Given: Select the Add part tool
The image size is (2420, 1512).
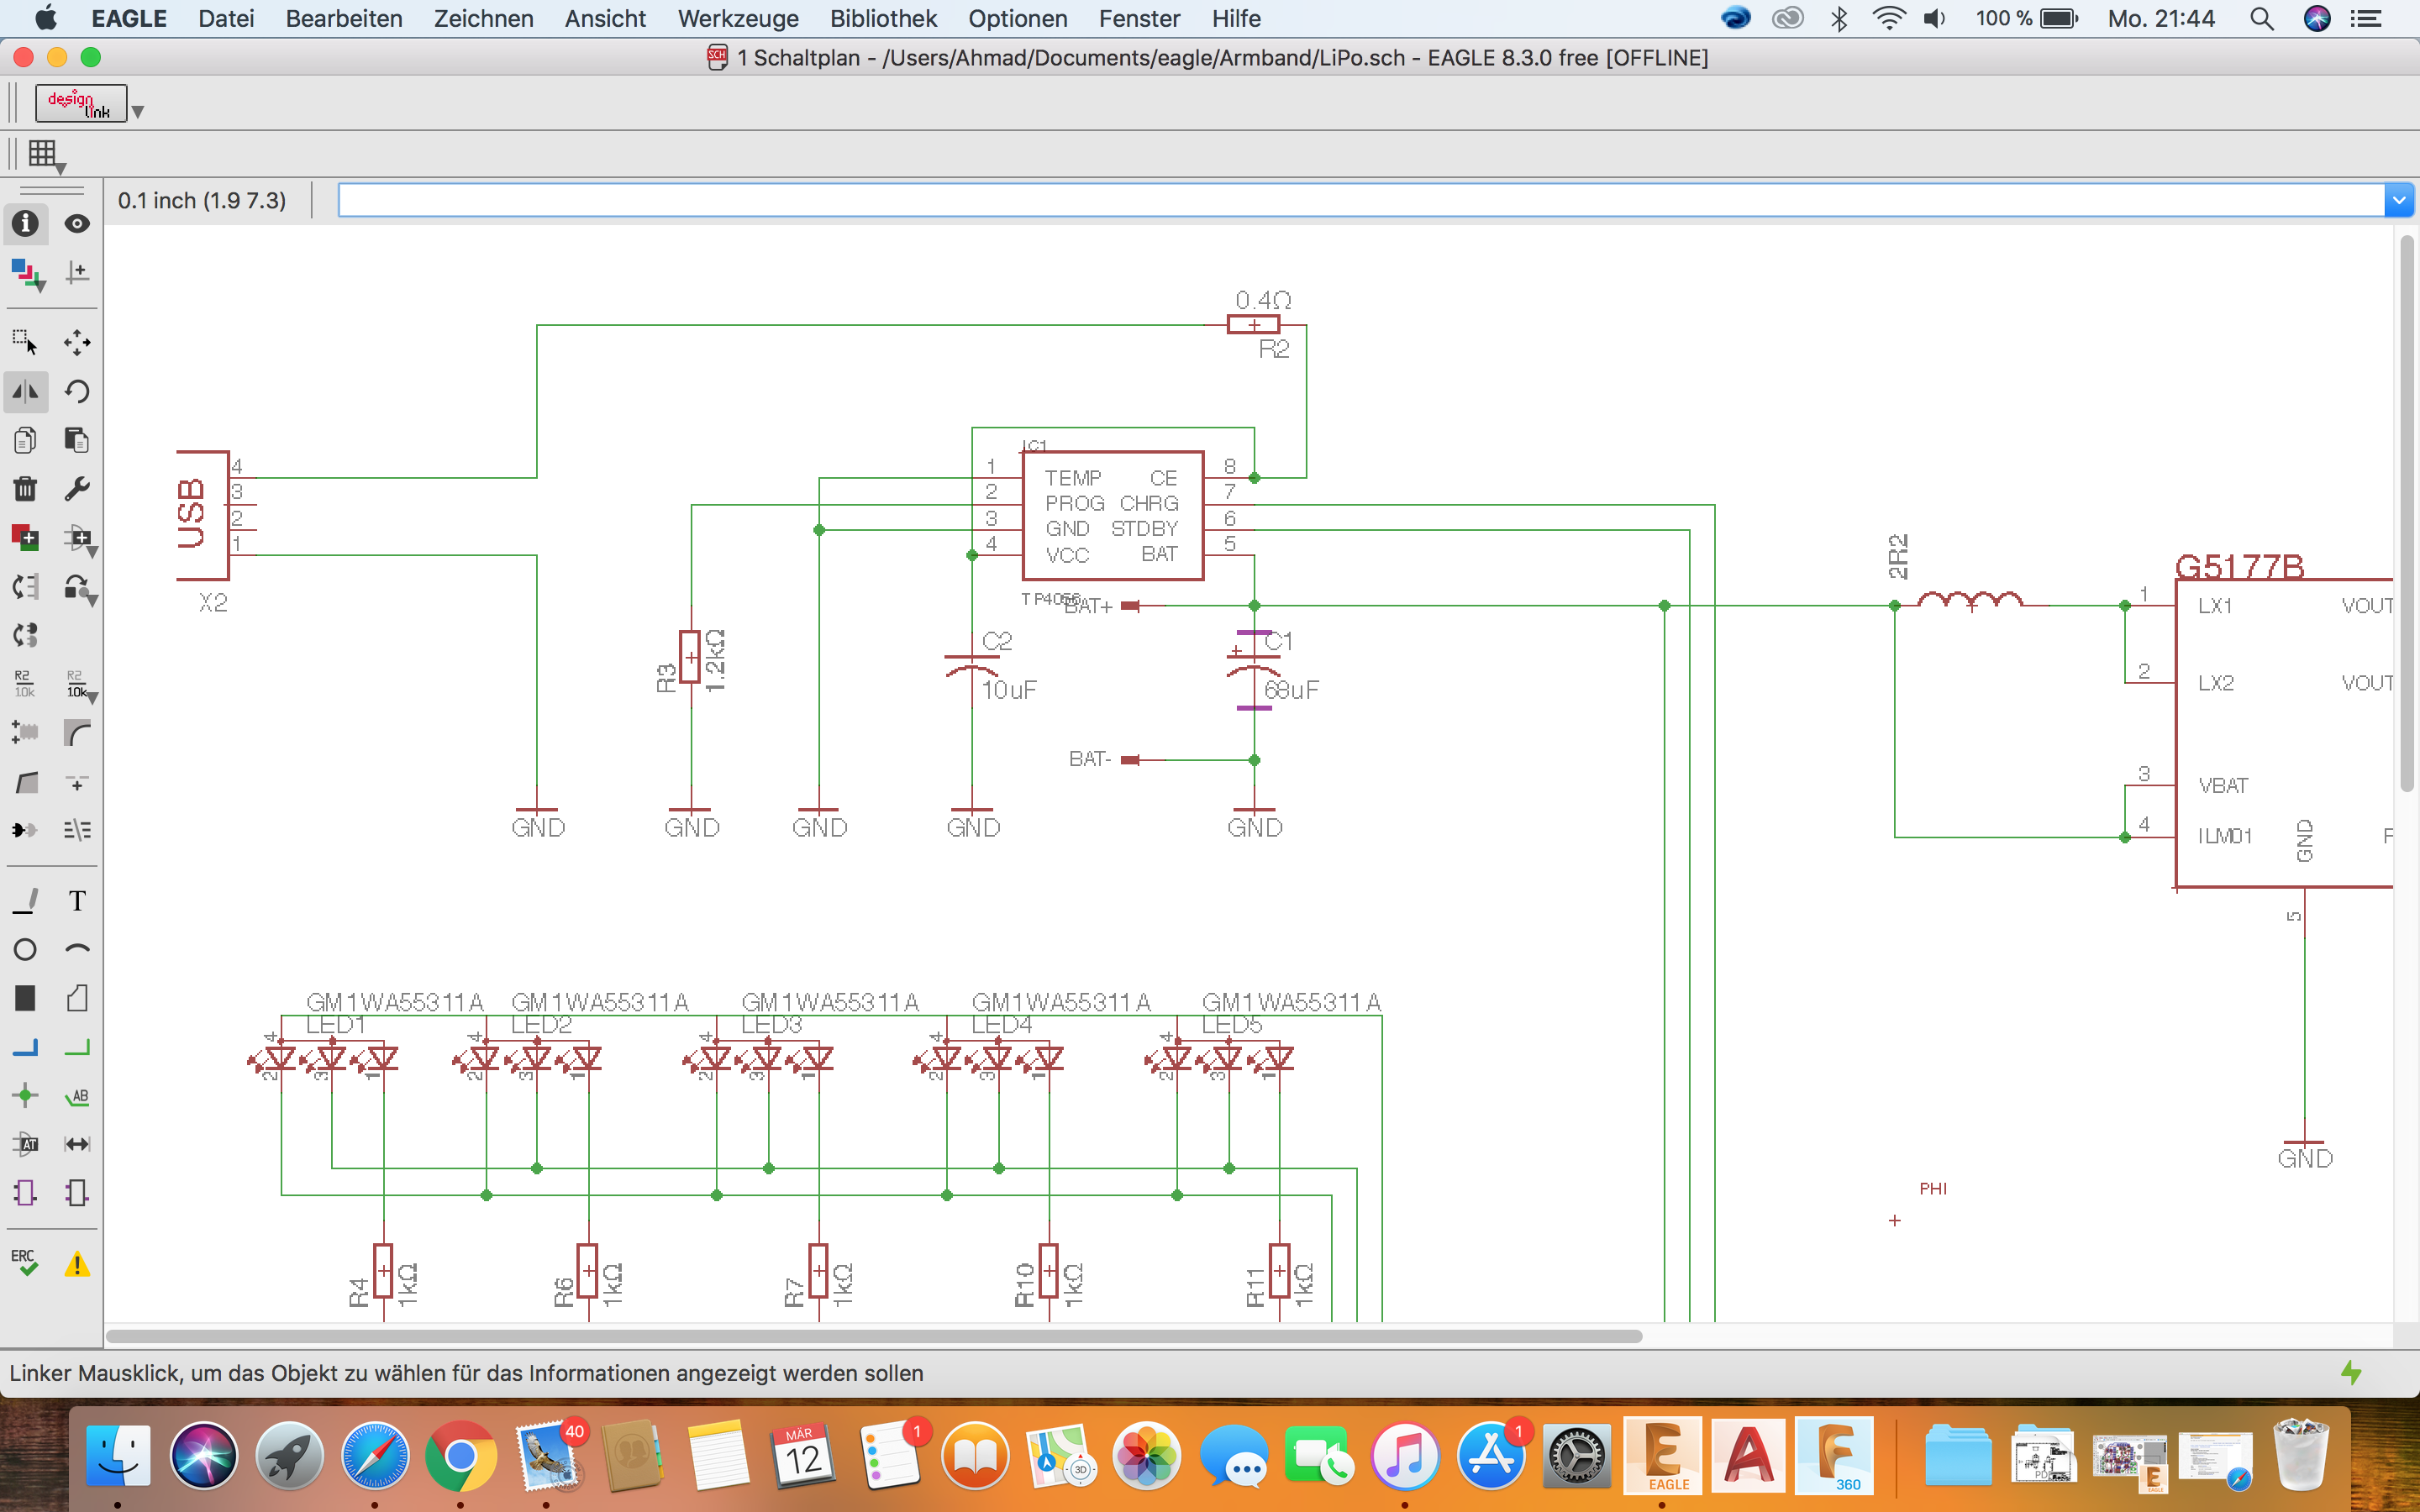Looking at the screenshot, I should (26, 538).
